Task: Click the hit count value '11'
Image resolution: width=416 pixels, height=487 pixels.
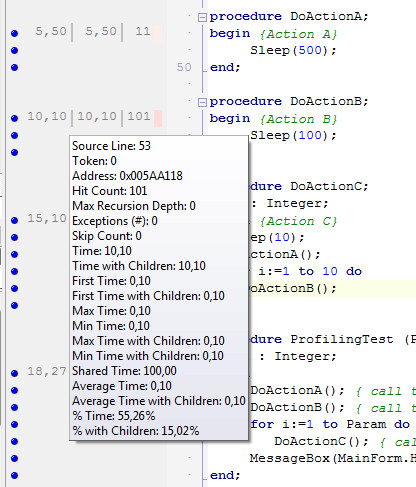Action: coord(143,31)
